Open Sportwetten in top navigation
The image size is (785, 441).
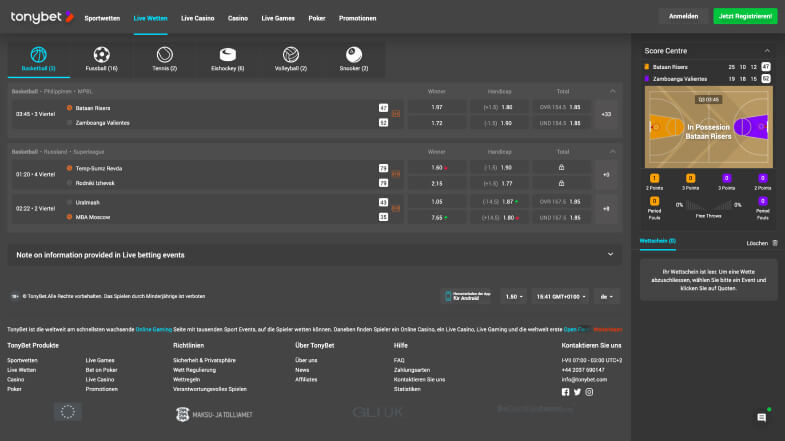click(102, 18)
